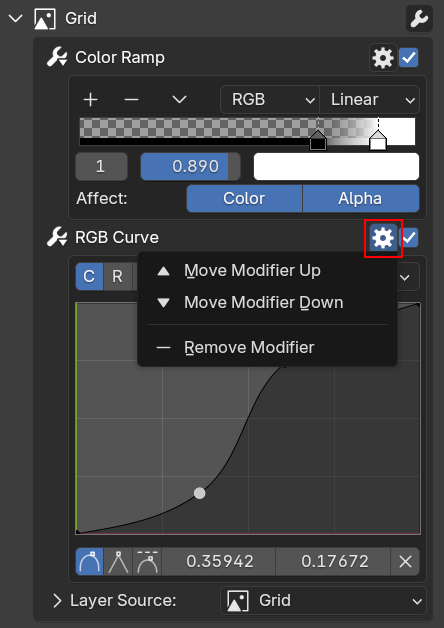Screen dimensions: 444x628
Task: Toggle the Affect Alpha button
Action: 361,199
